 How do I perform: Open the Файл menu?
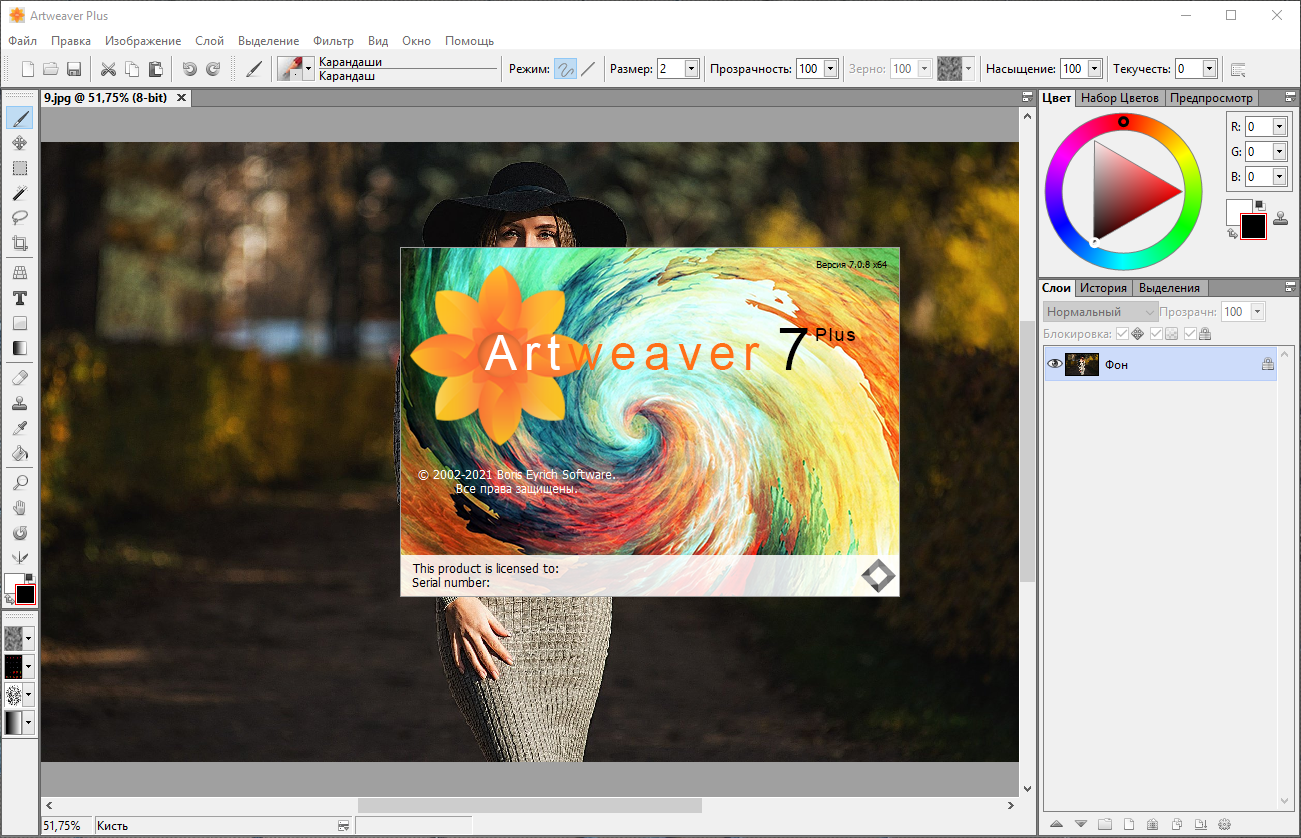(x=22, y=41)
